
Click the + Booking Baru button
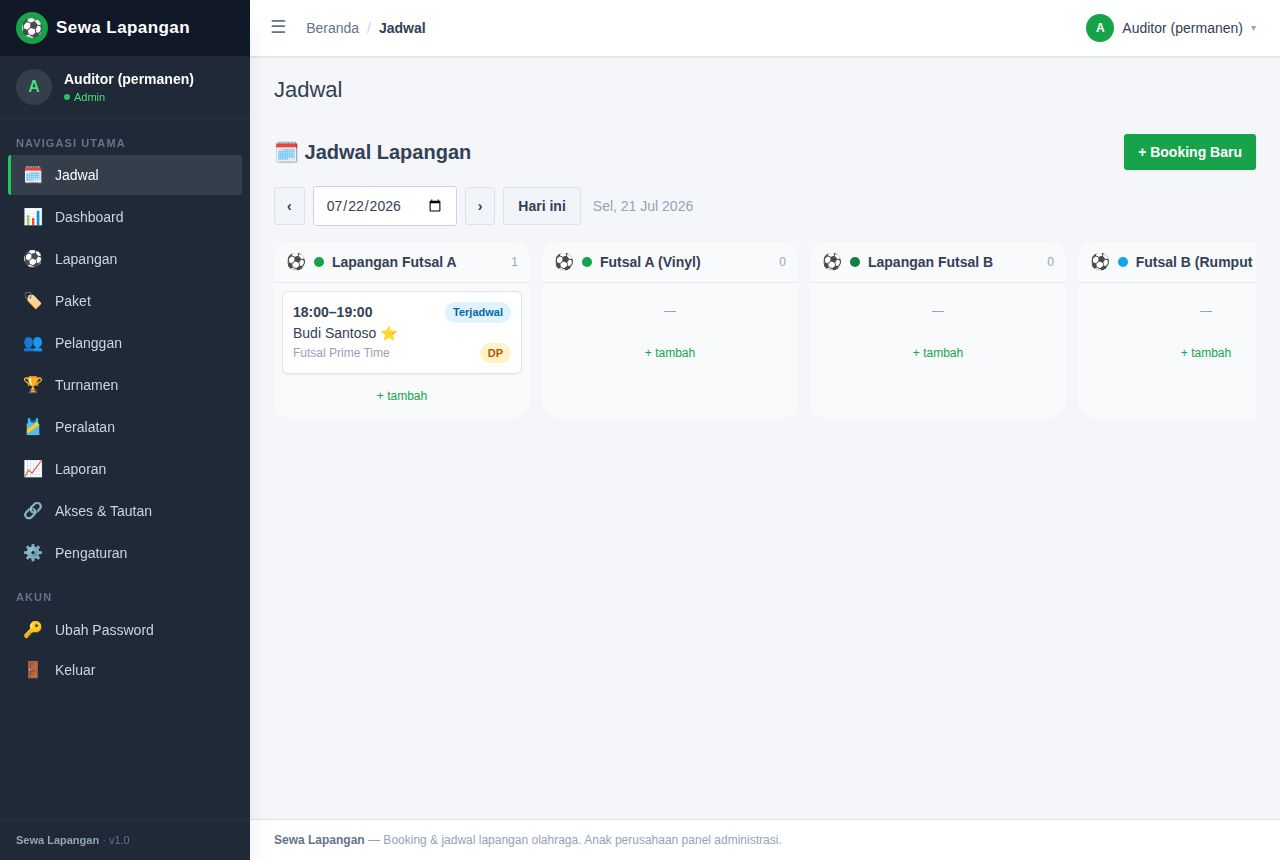click(x=1190, y=152)
